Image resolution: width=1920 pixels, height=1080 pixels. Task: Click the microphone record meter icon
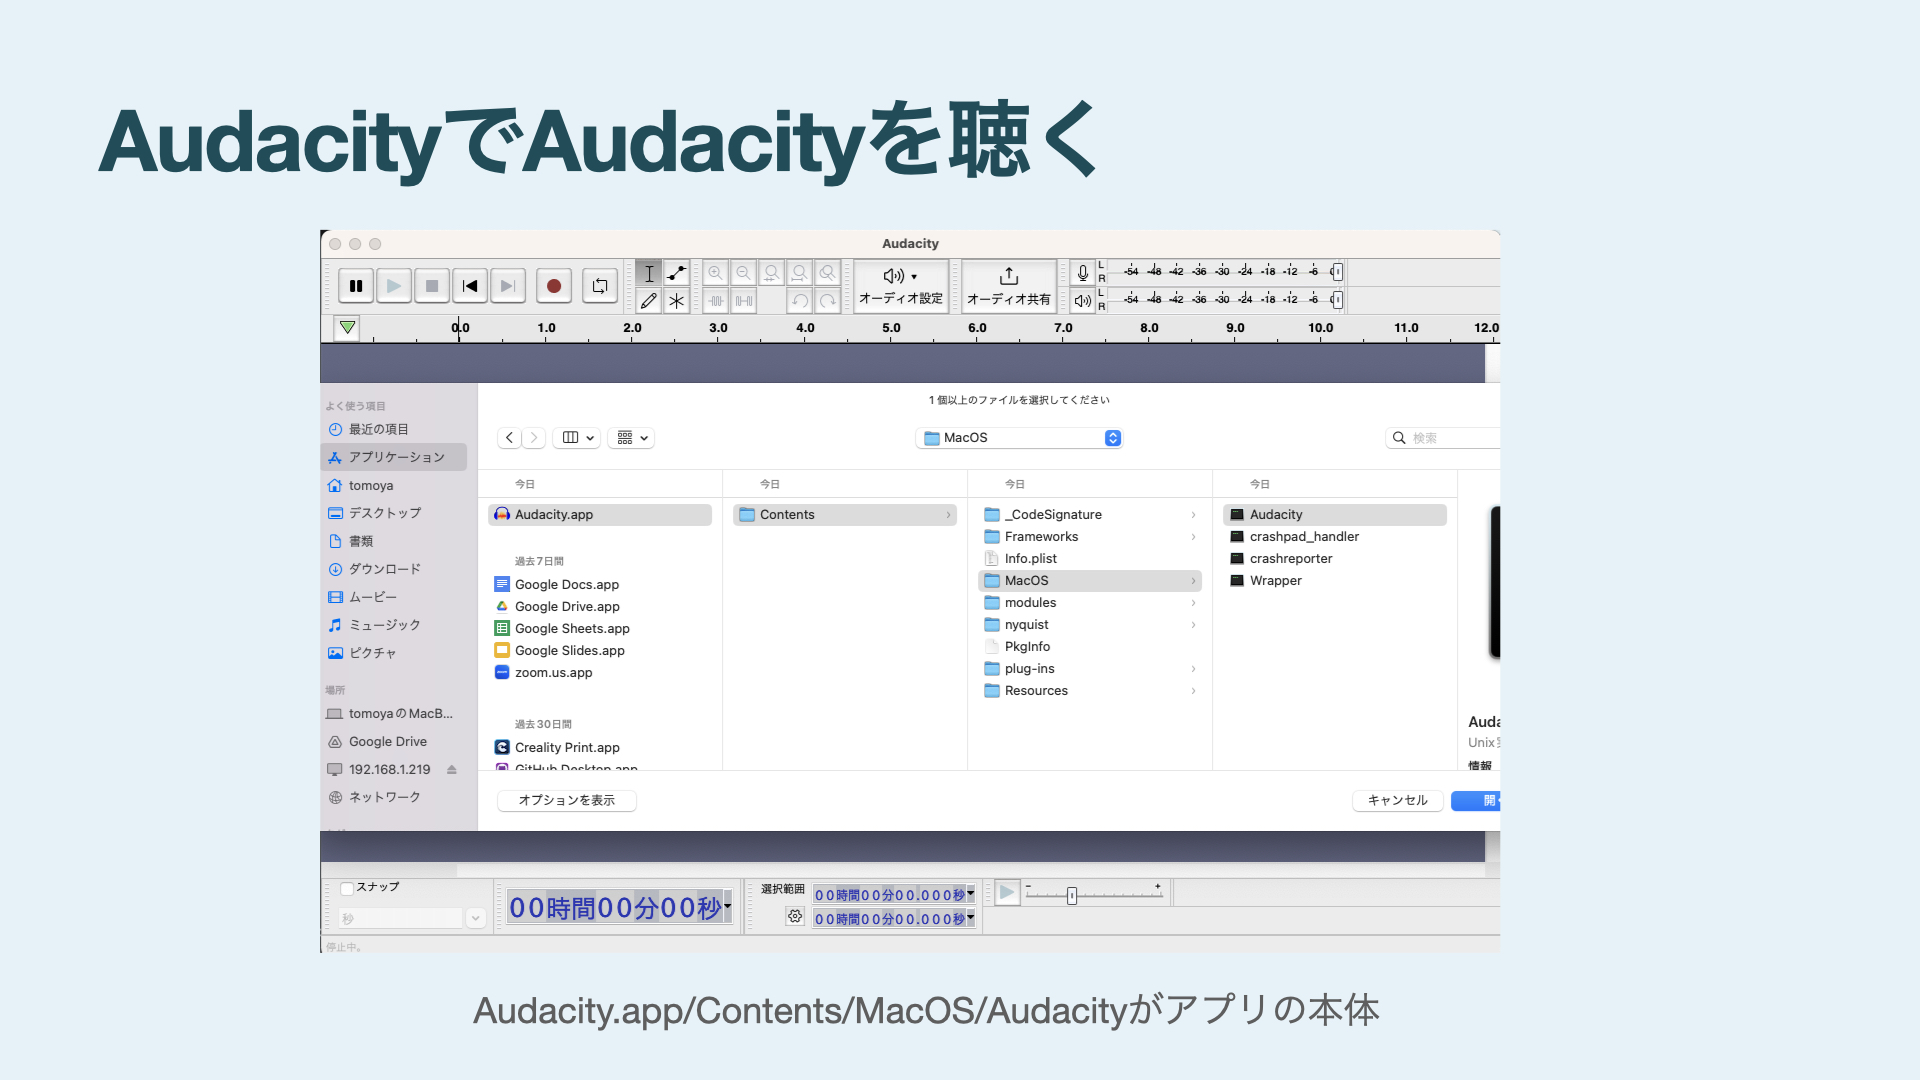(1082, 272)
